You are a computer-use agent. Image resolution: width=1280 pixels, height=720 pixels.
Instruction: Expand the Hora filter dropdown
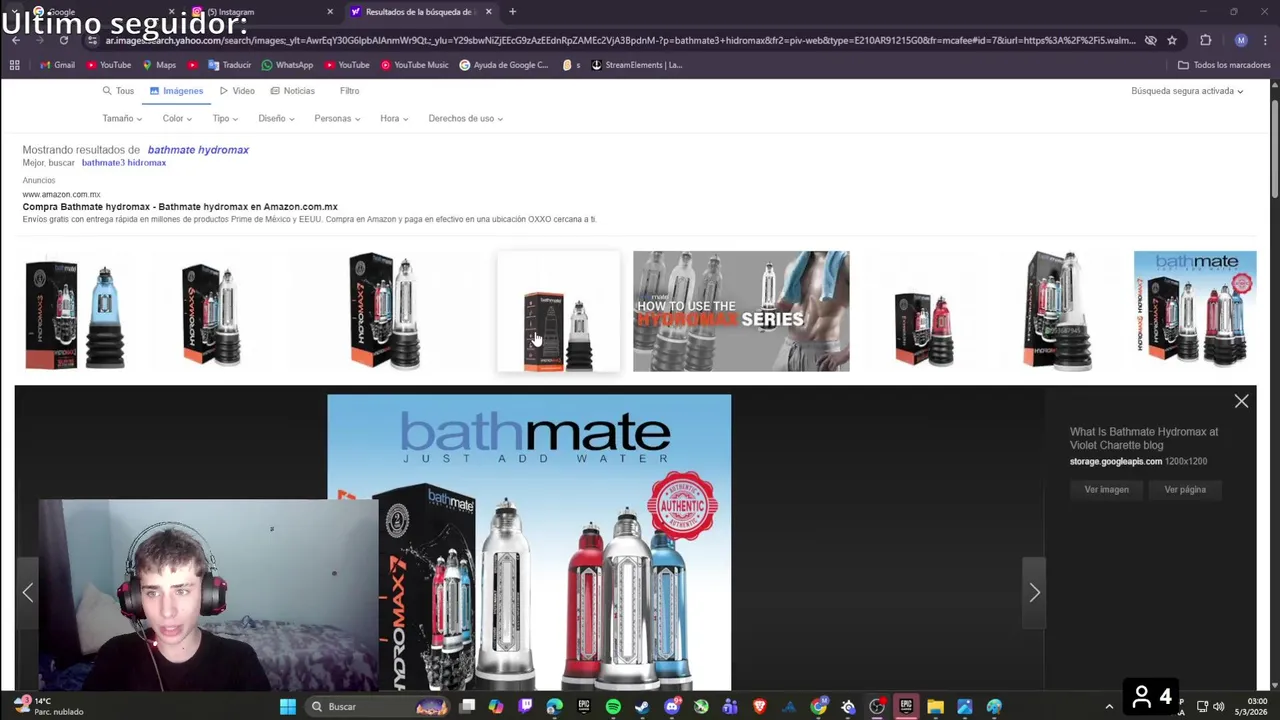(394, 118)
